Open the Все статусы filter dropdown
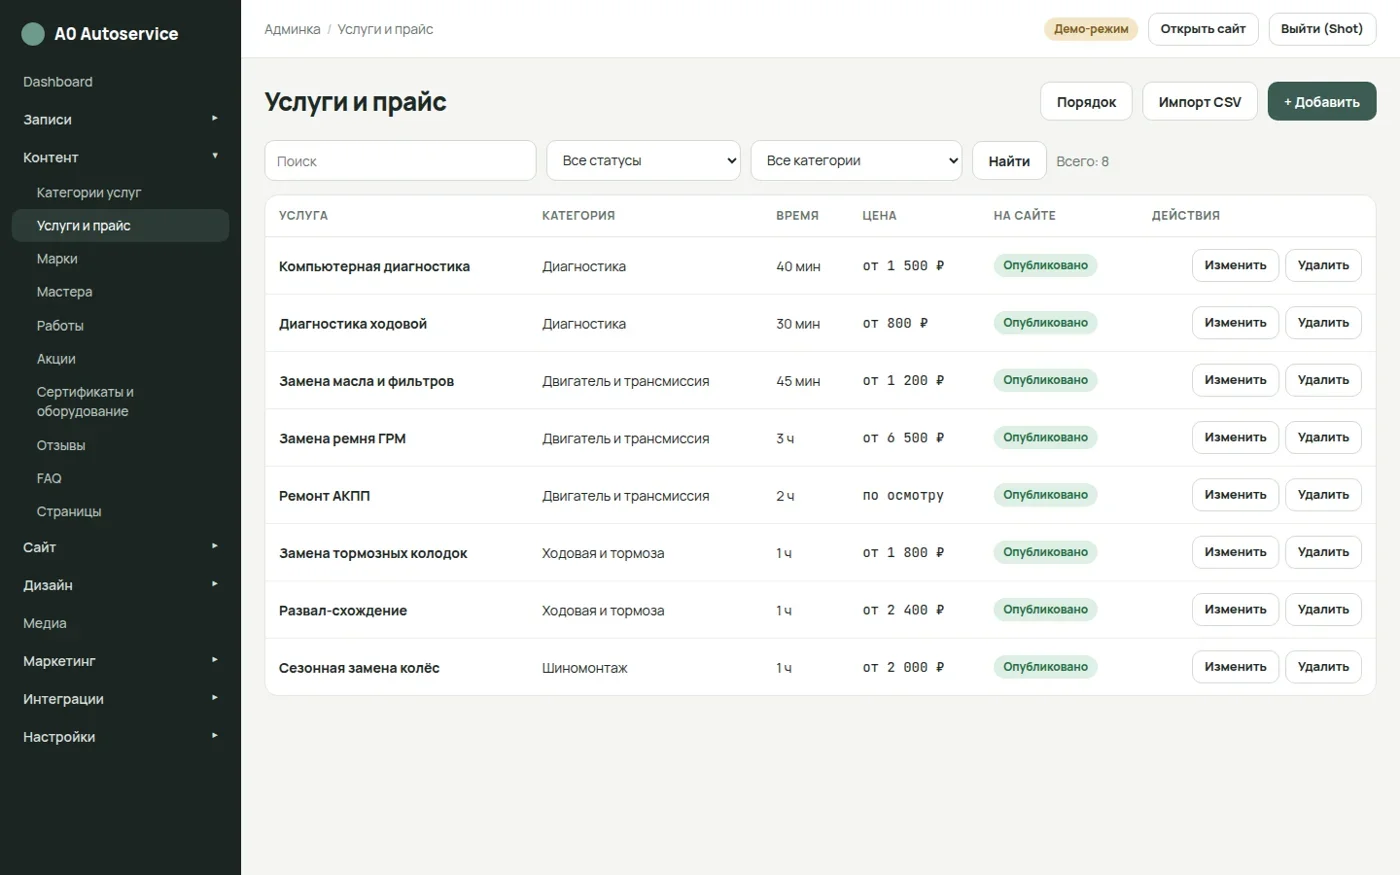1400x875 pixels. point(643,161)
